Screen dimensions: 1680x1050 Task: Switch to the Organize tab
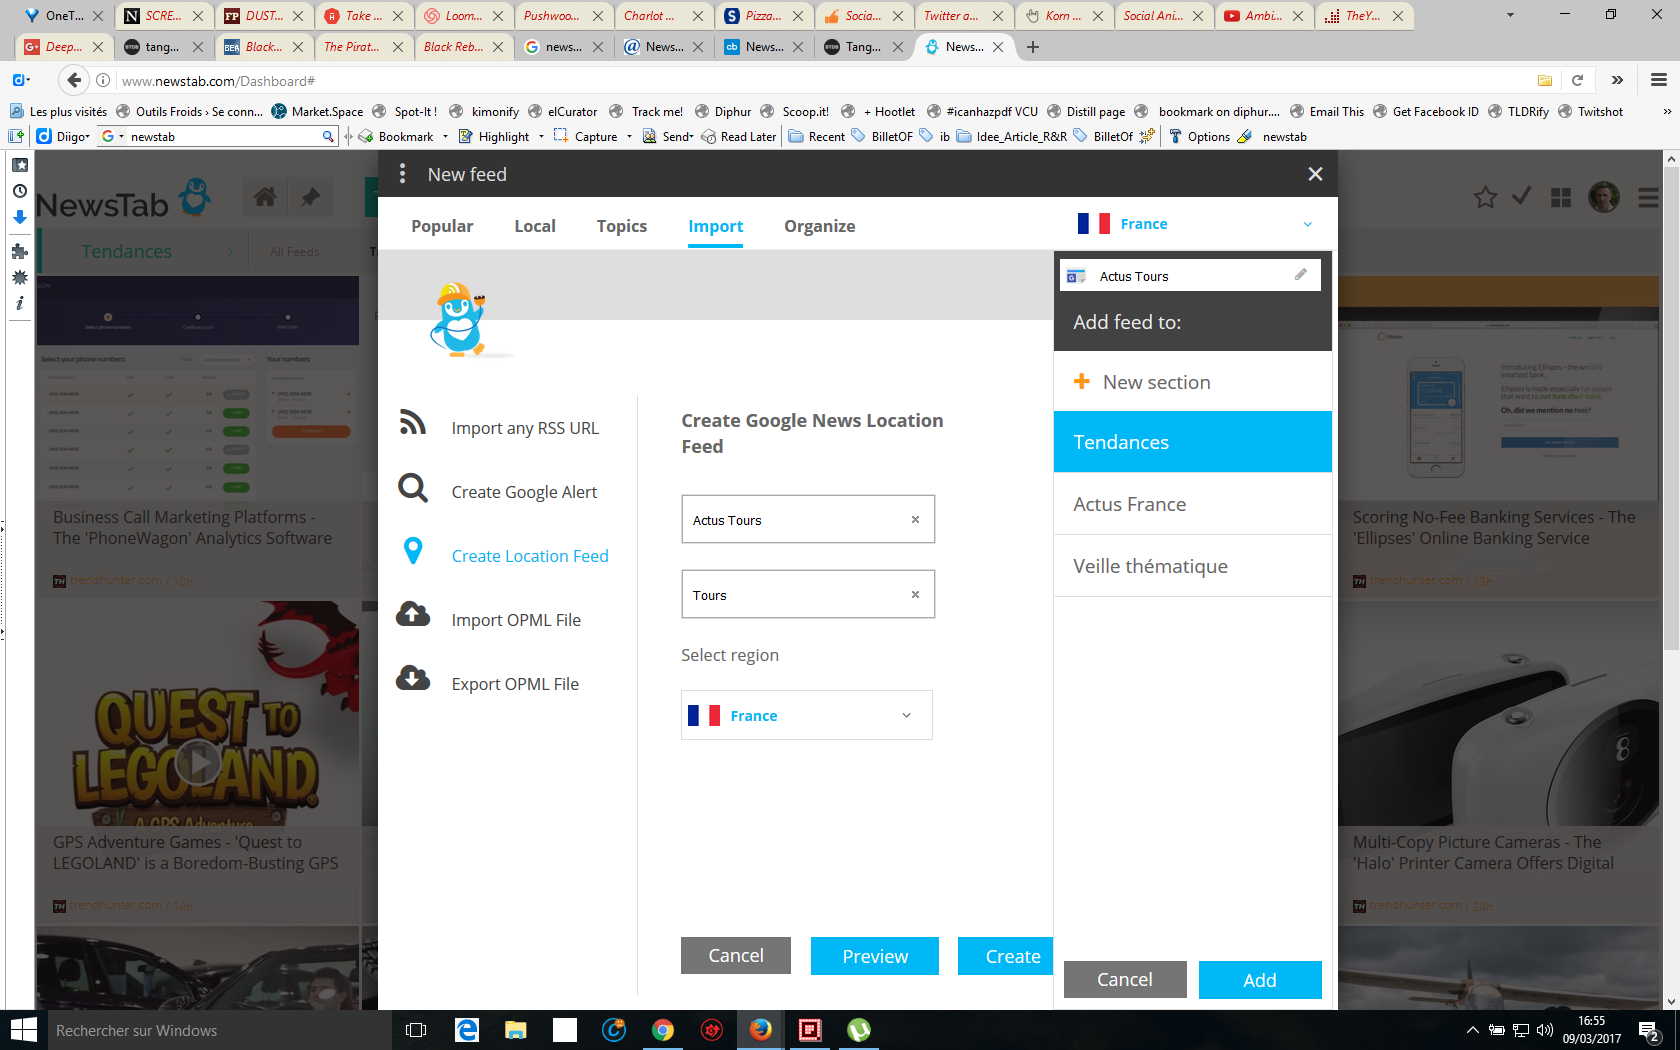coord(819,226)
